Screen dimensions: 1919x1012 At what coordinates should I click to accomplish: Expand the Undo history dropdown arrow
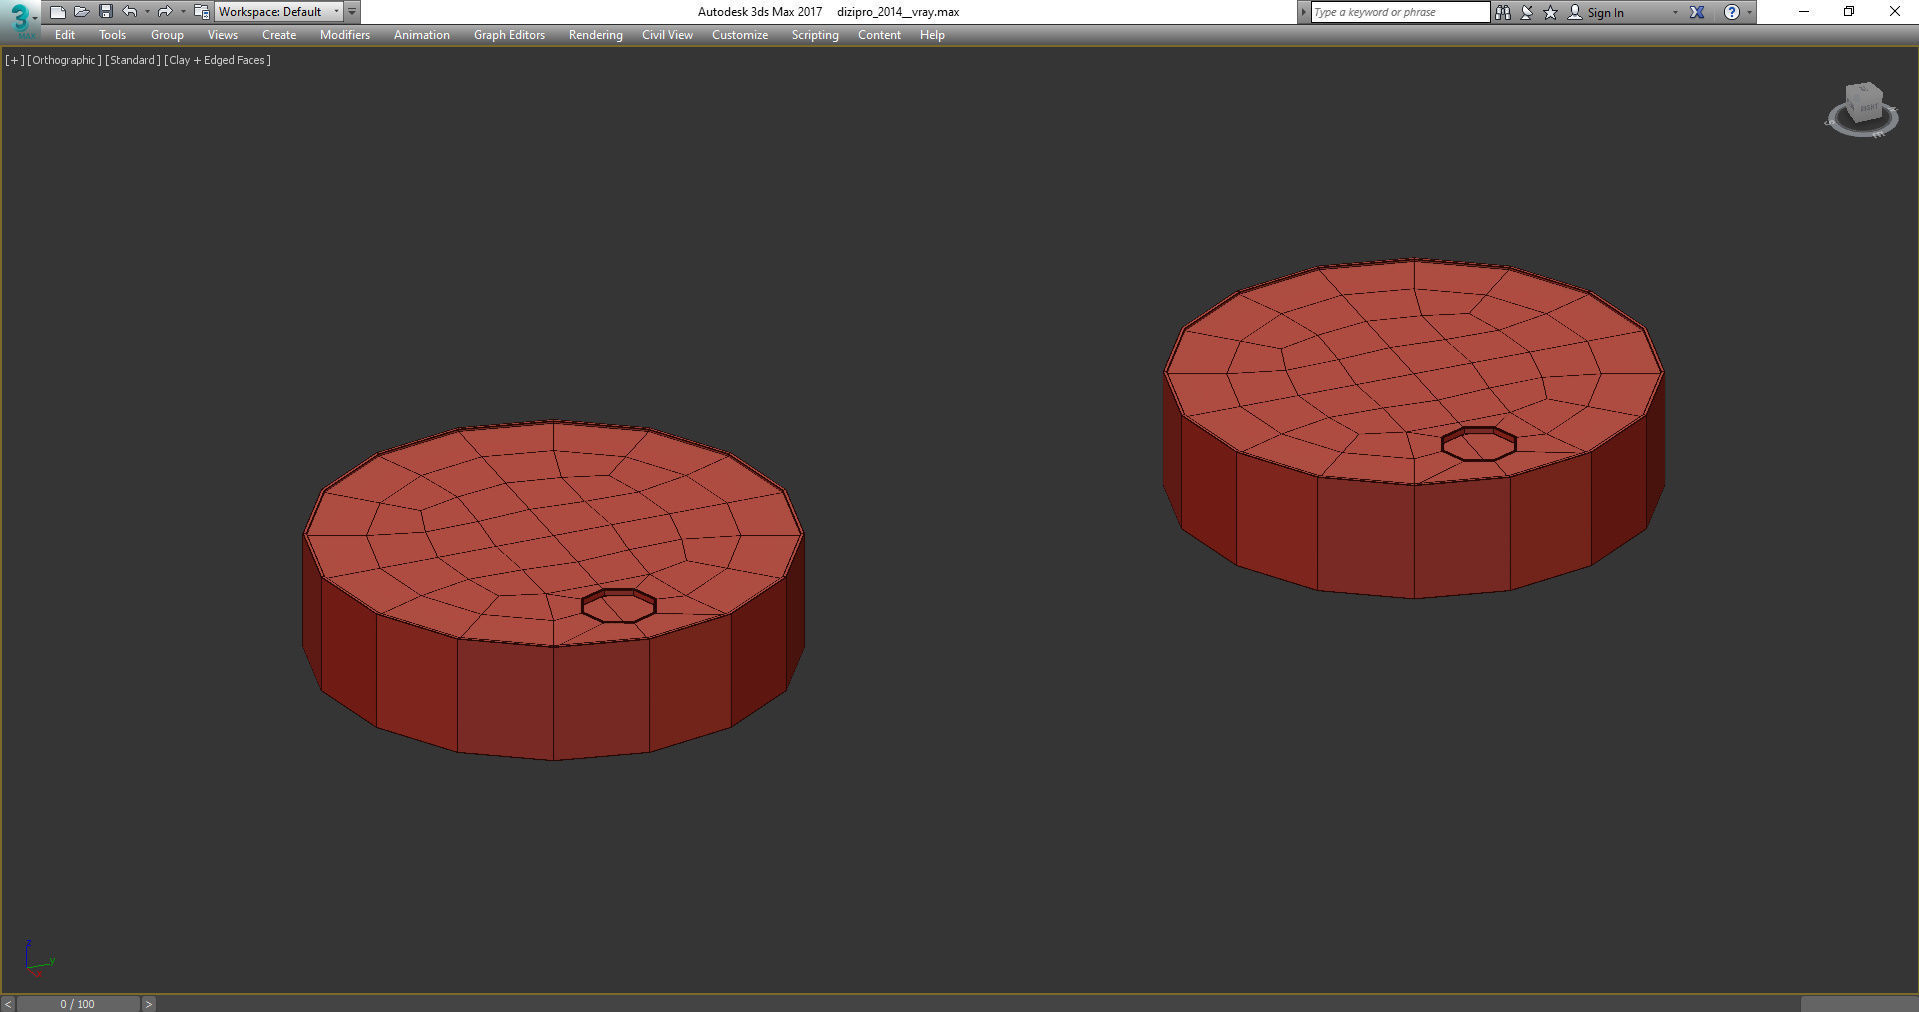click(x=147, y=12)
